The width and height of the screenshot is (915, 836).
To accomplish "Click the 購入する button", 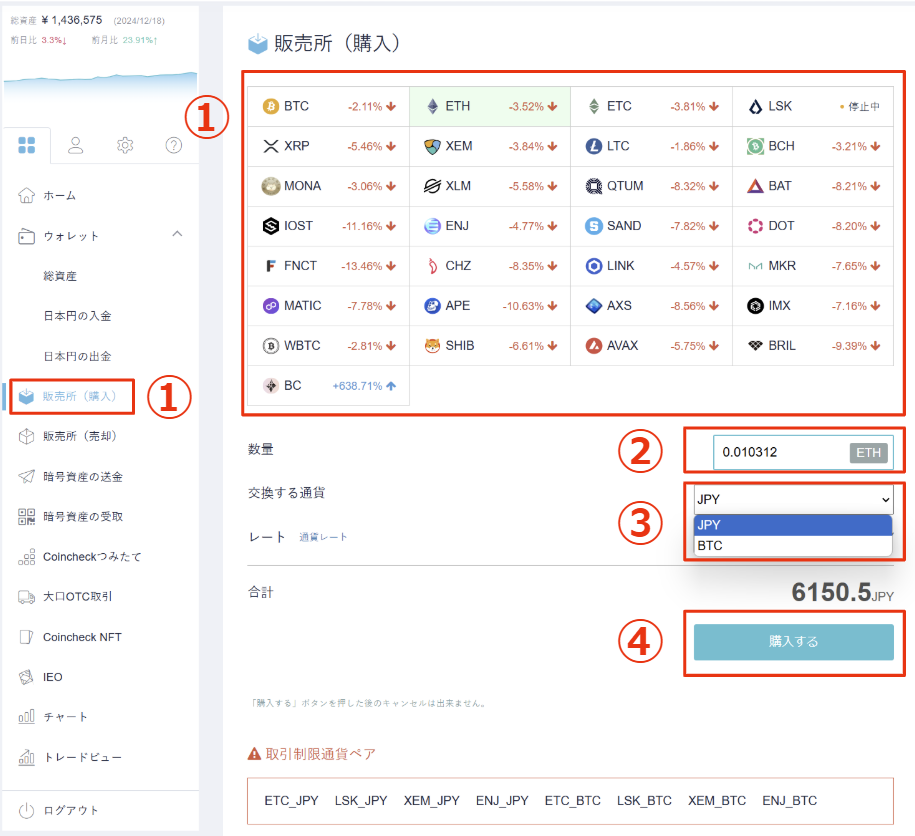I will pos(794,642).
